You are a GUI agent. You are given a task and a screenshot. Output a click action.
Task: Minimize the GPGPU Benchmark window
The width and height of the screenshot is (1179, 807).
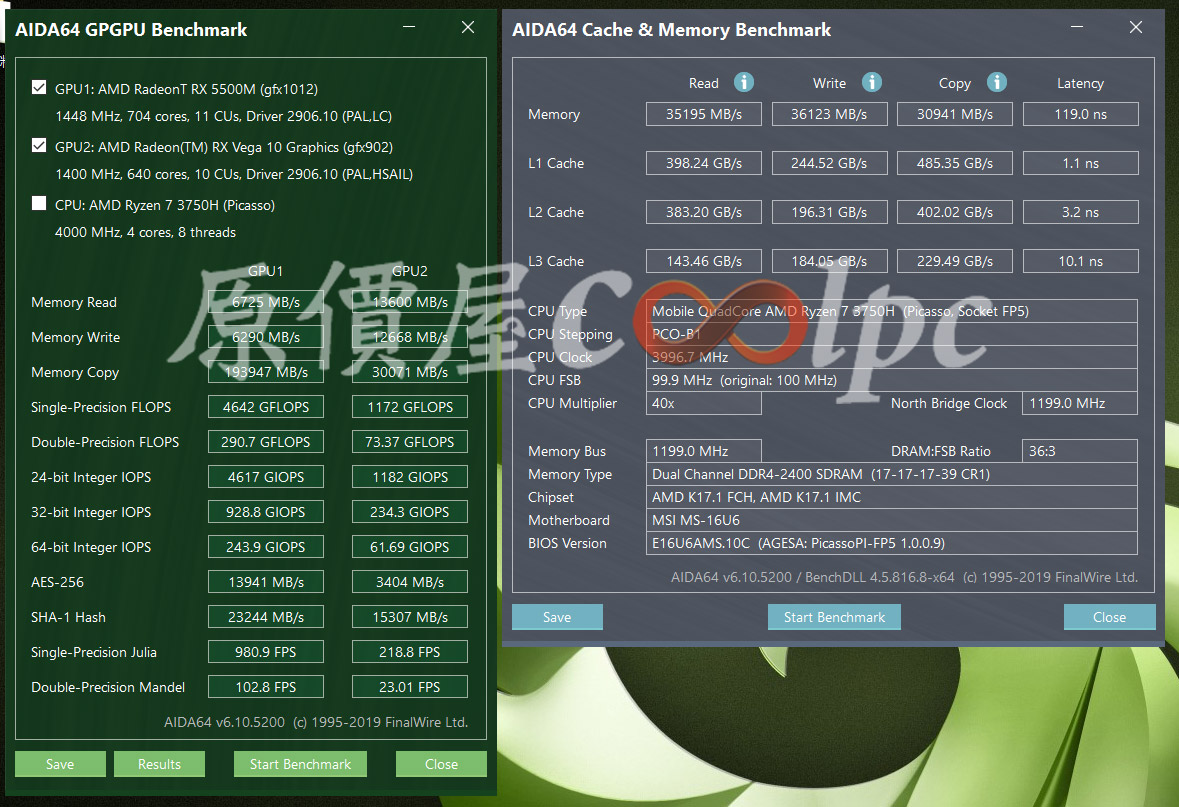pyautogui.click(x=409, y=27)
